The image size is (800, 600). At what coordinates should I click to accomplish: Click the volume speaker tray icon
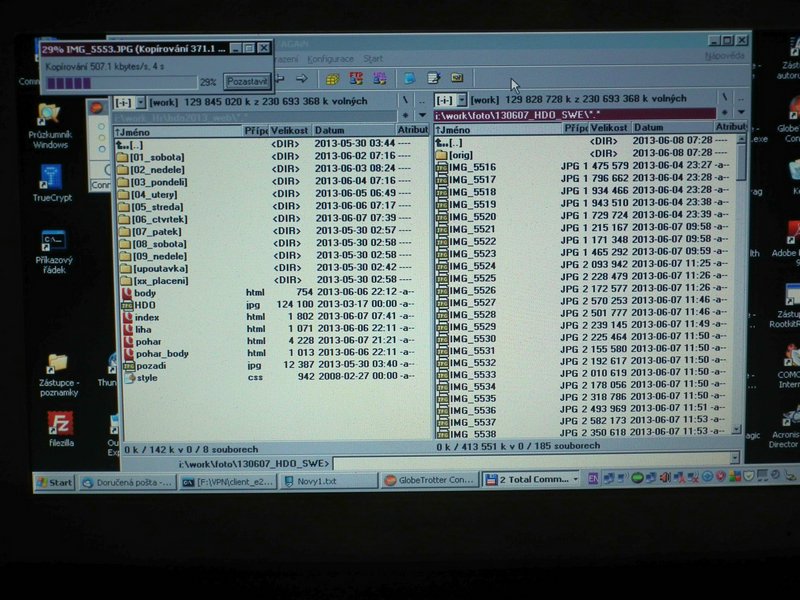[665, 478]
